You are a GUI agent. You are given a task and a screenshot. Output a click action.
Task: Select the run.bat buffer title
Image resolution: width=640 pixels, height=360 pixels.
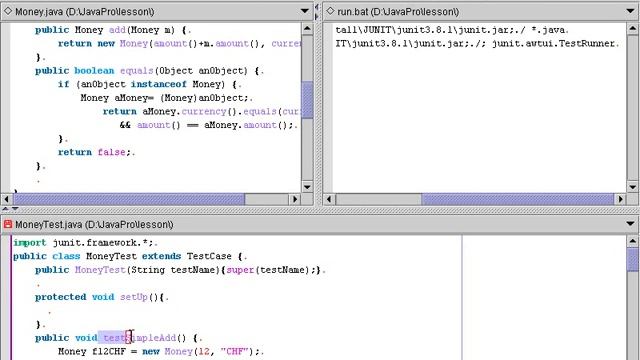coord(398,12)
